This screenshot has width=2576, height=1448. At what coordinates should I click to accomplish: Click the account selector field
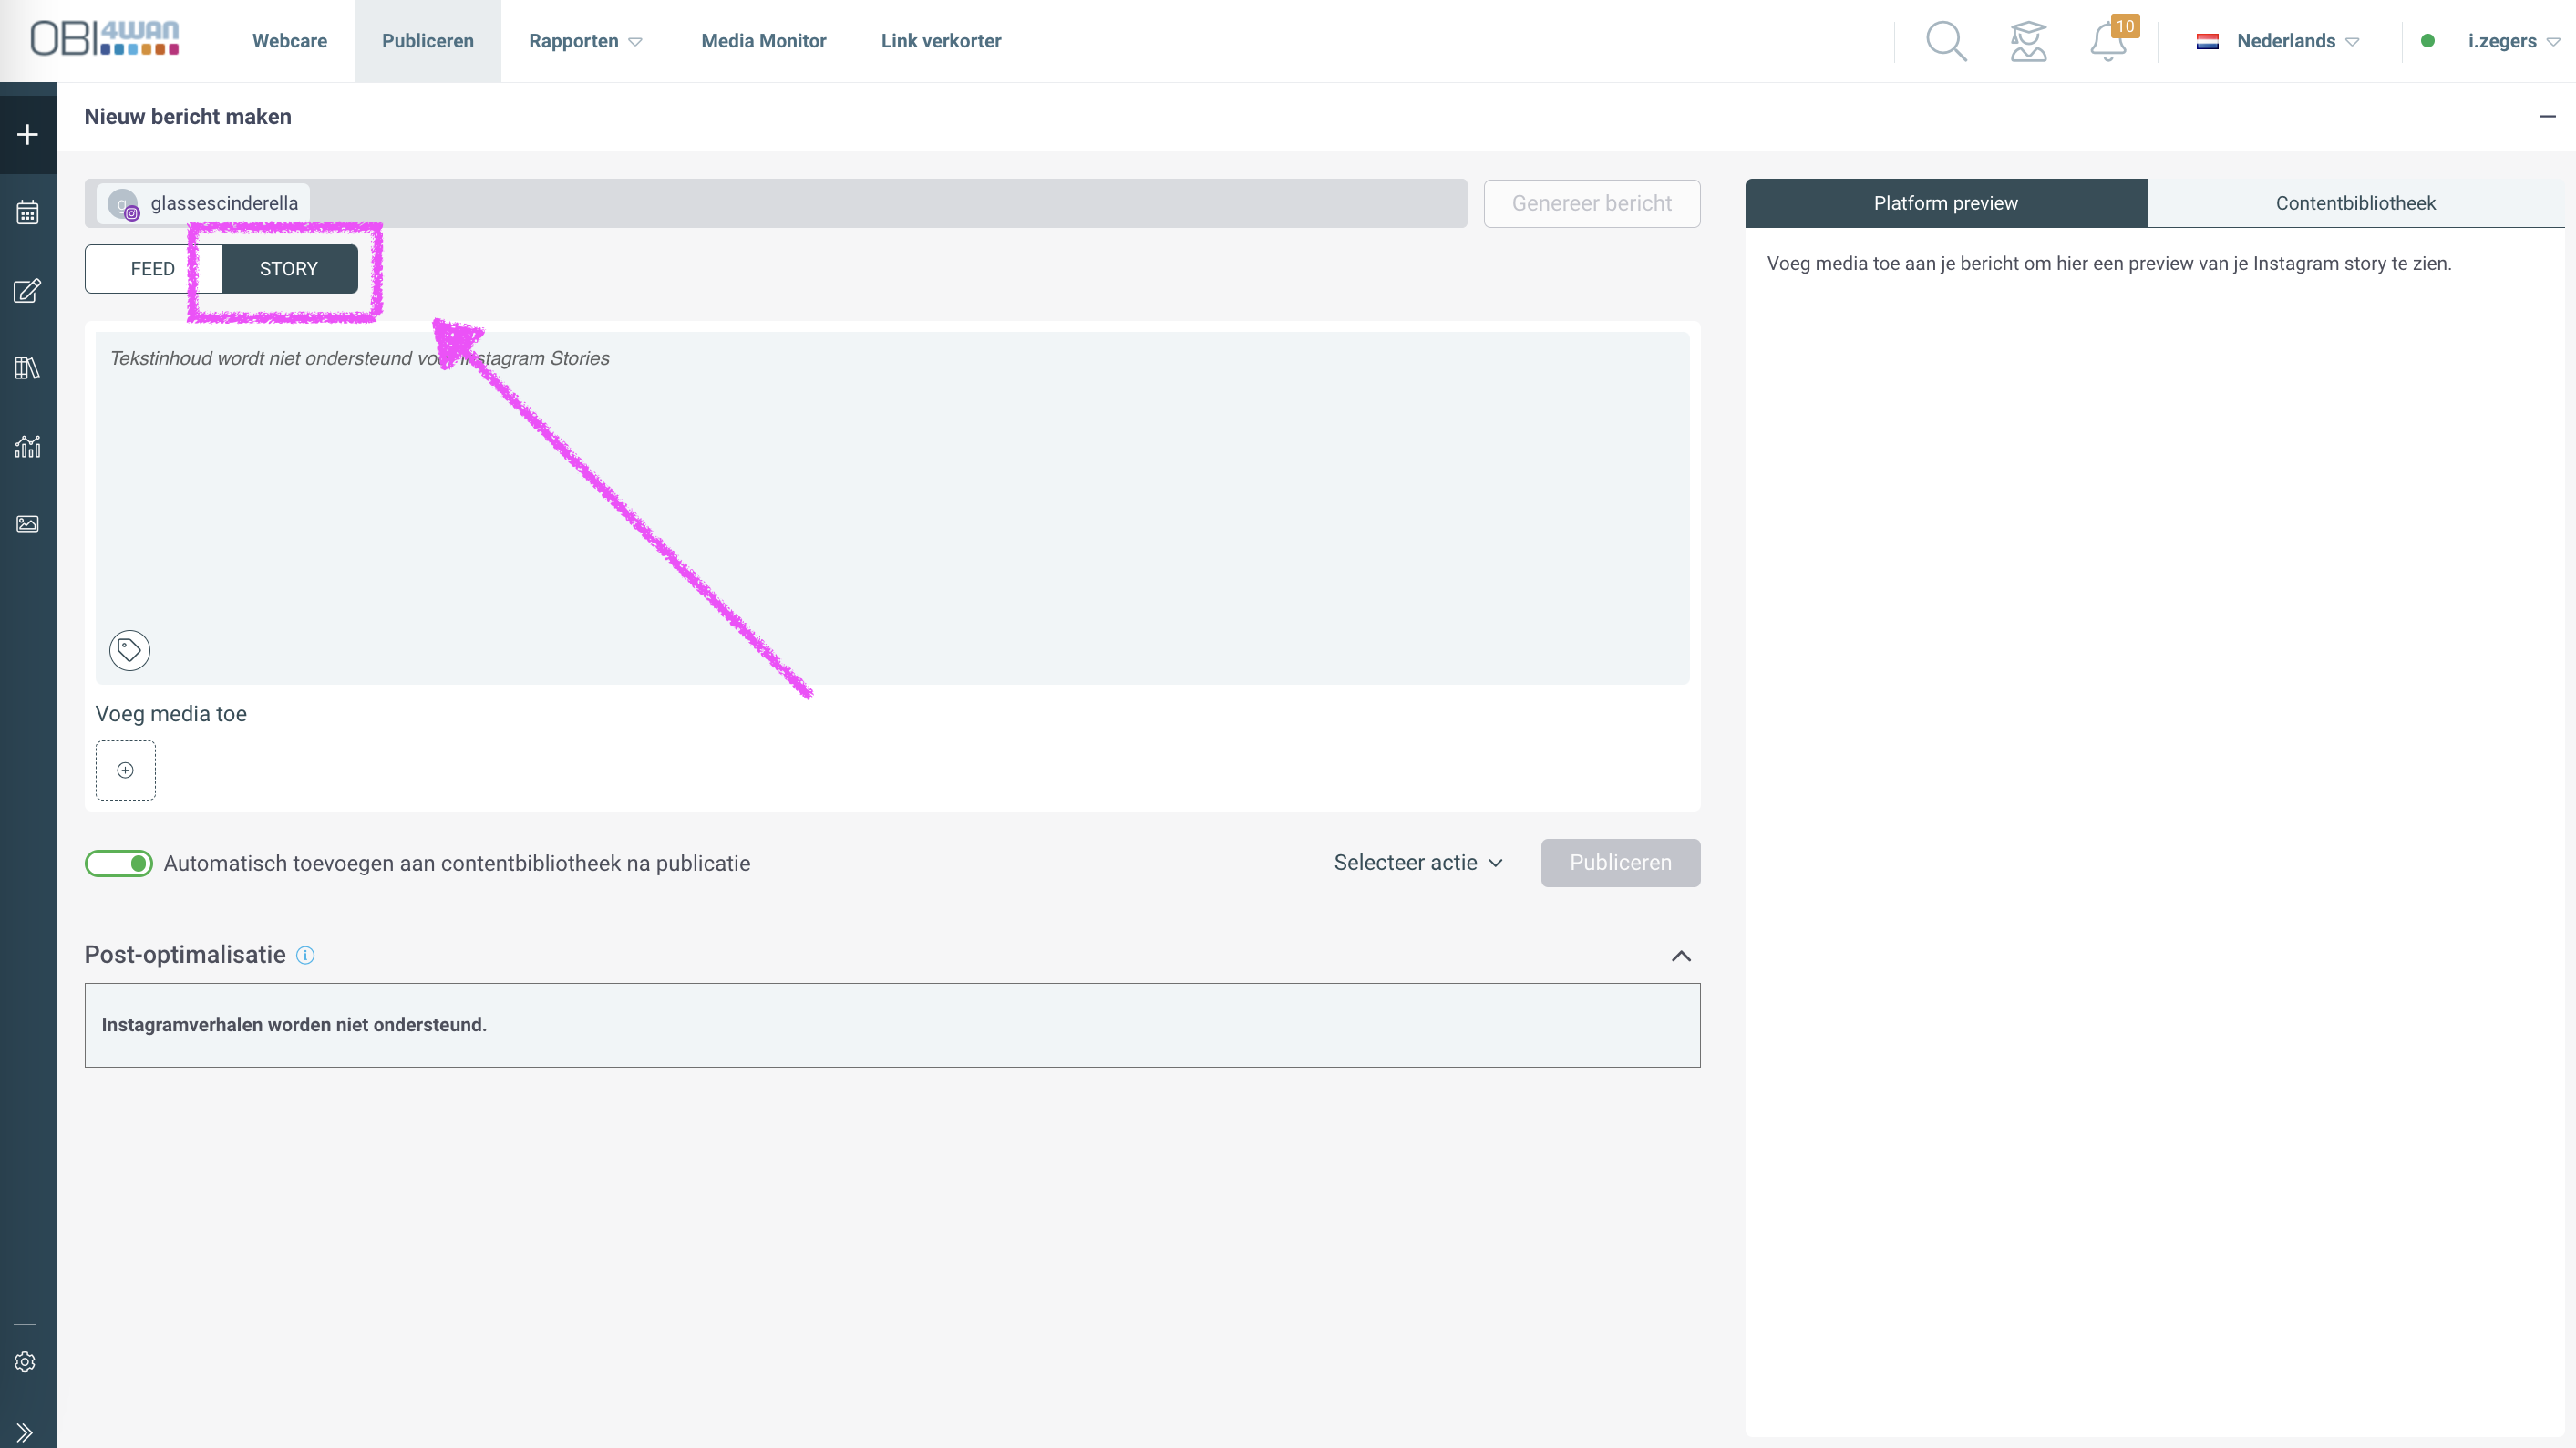point(776,203)
